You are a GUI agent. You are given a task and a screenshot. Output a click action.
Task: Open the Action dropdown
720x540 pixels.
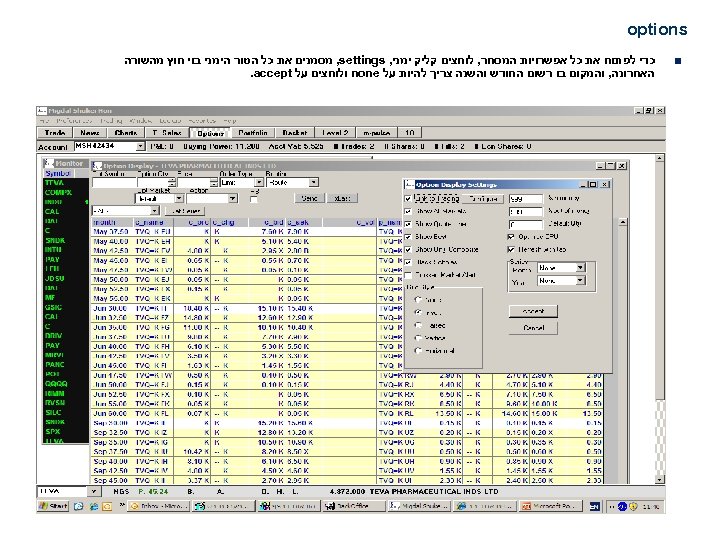(233, 198)
